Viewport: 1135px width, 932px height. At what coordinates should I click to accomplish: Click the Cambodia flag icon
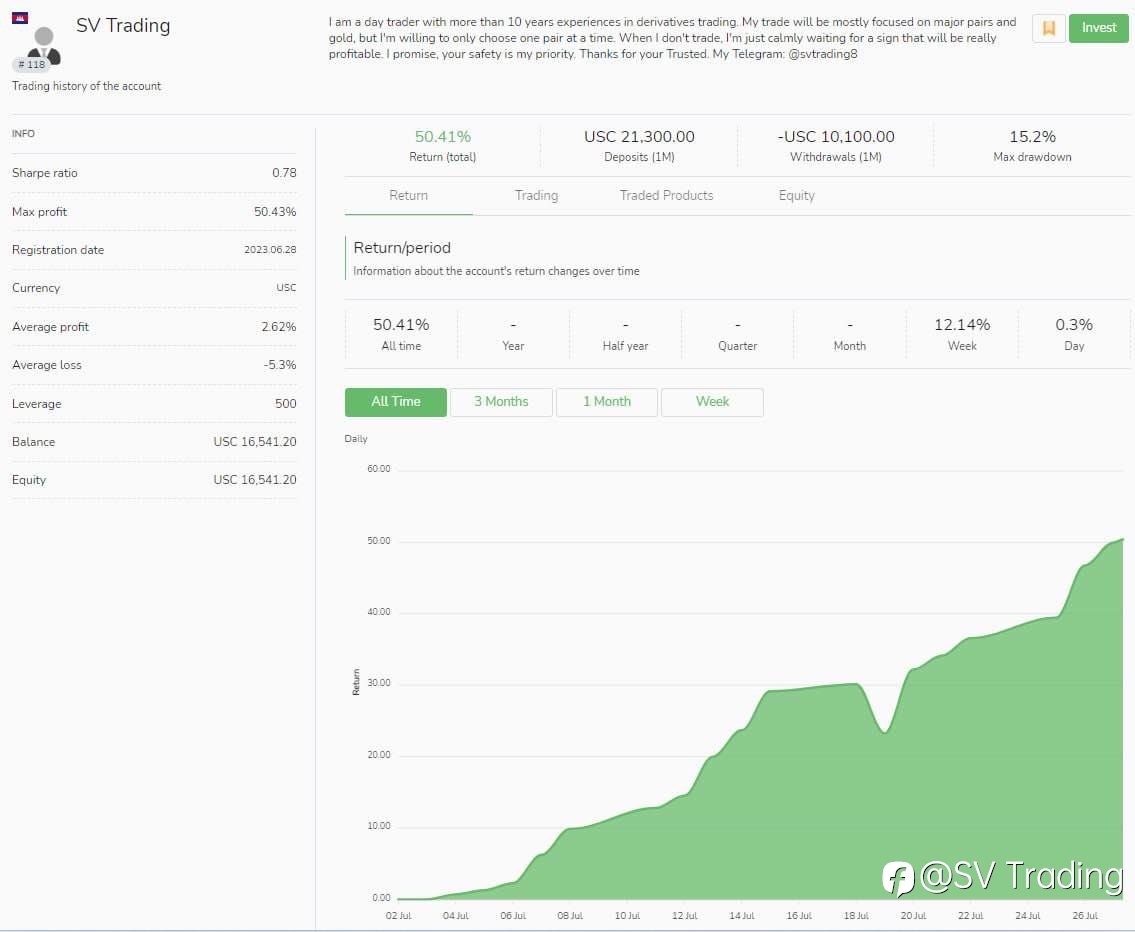20,18
